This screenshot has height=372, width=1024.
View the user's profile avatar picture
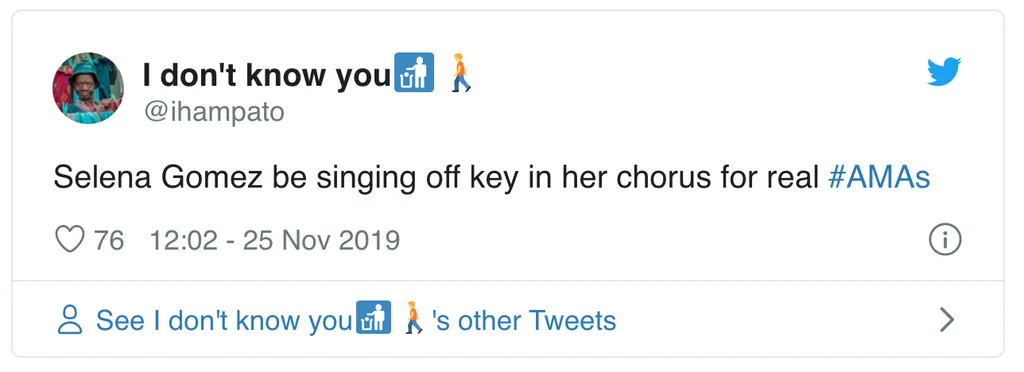point(88,88)
